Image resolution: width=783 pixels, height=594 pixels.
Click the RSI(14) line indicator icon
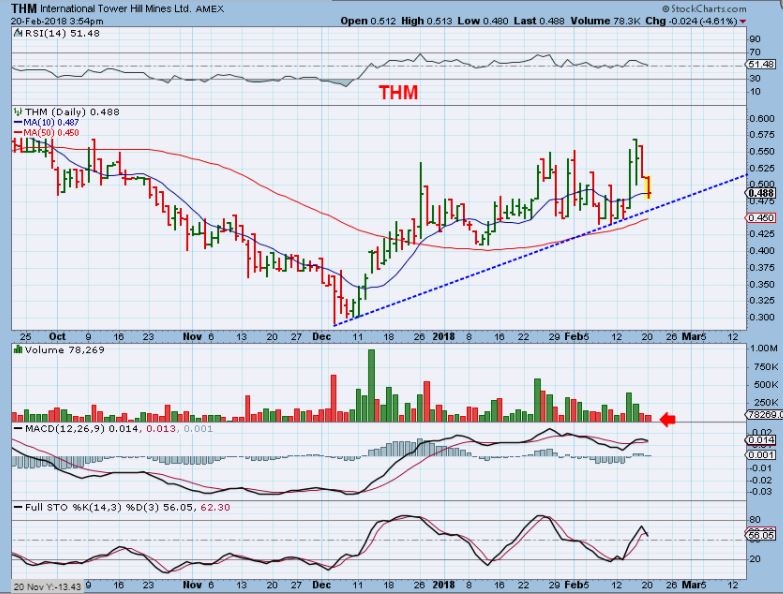[16, 33]
